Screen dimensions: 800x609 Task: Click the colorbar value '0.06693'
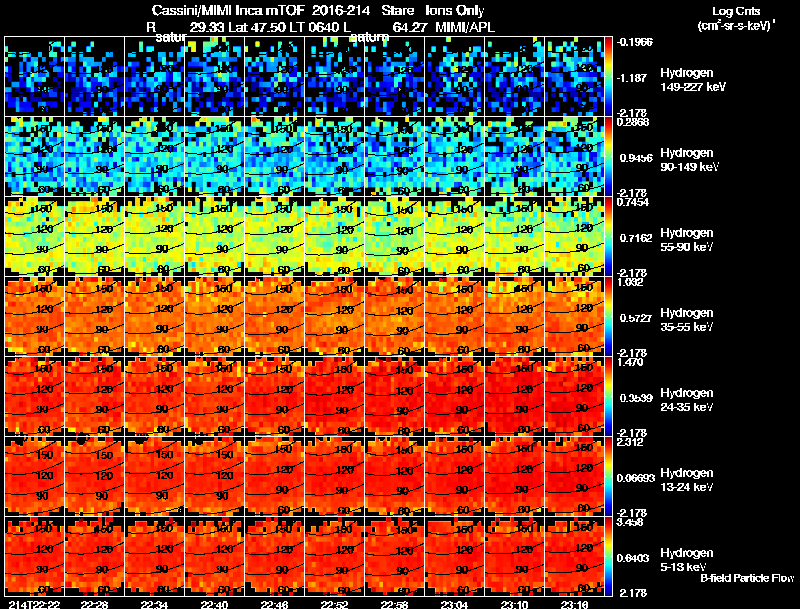tap(635, 478)
